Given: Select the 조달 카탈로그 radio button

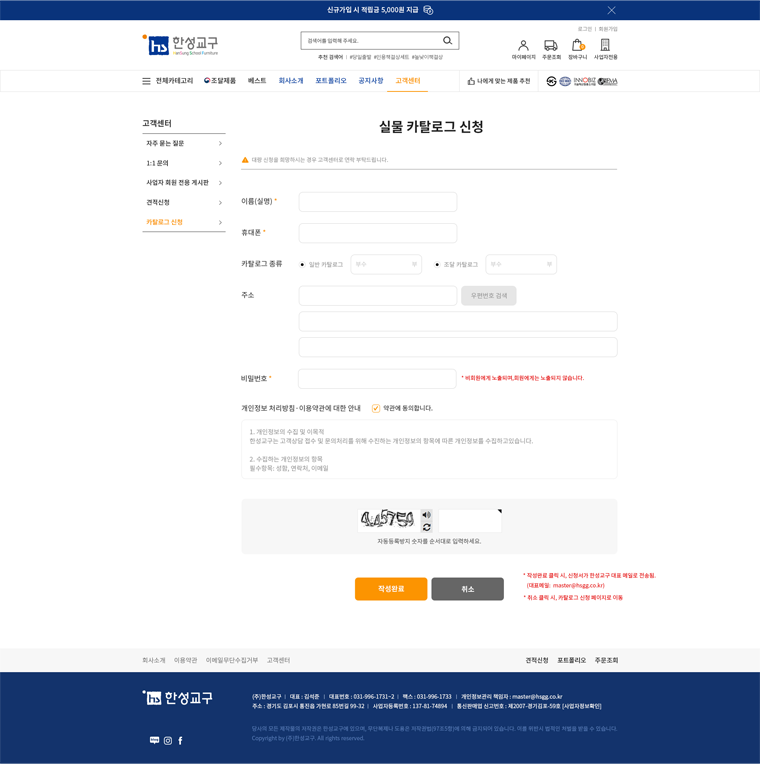Looking at the screenshot, I should click(437, 265).
